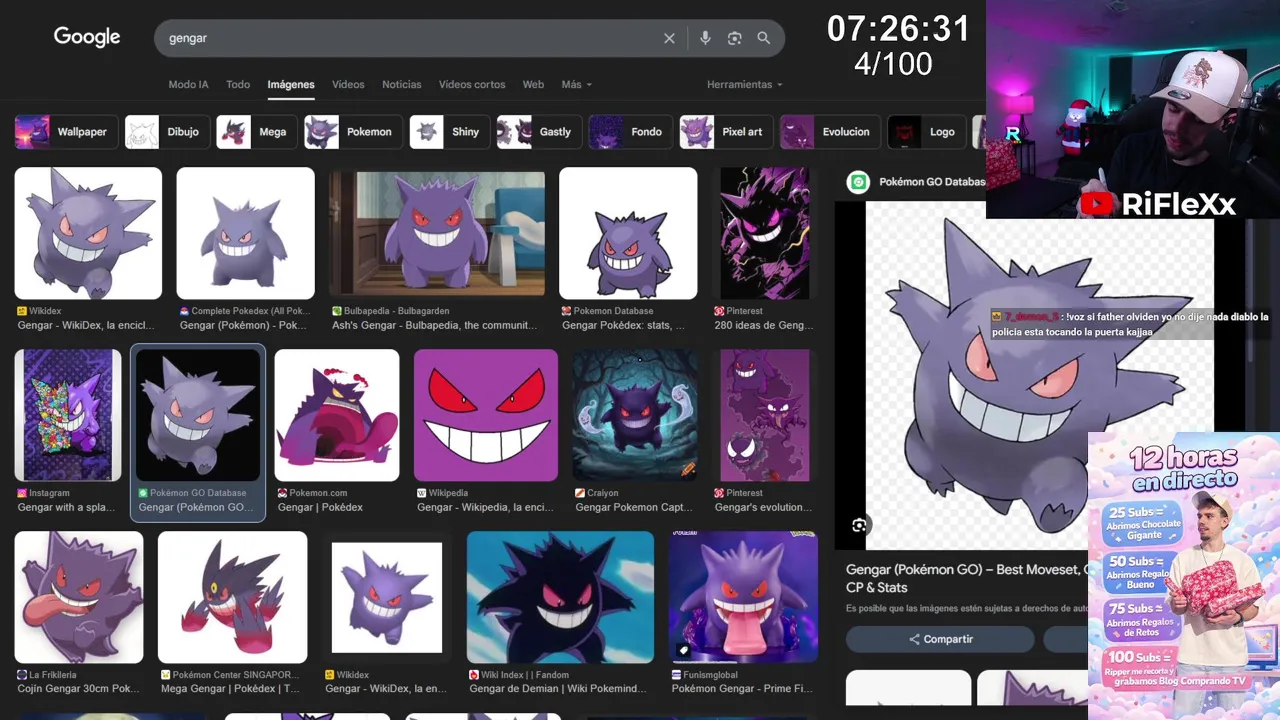Click Funismglobal favicon under figure image
1280x720 pixels.
[x=677, y=675]
